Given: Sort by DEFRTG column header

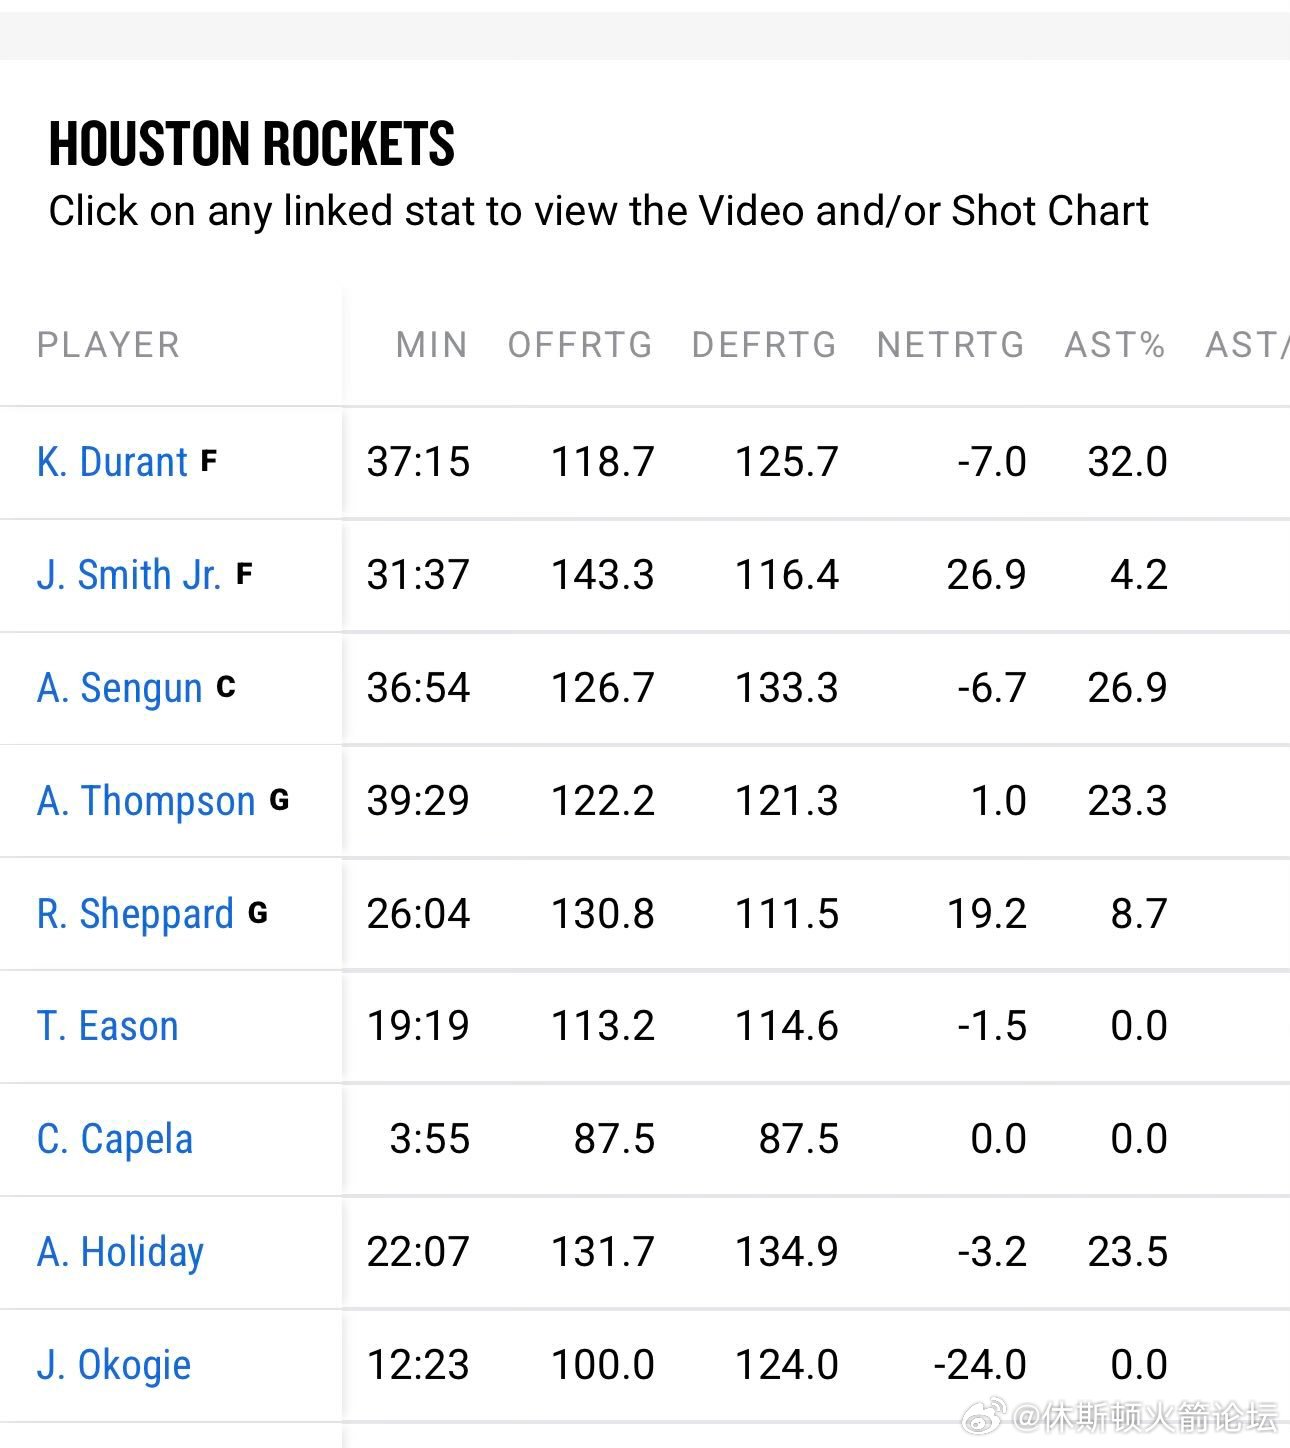Looking at the screenshot, I should [764, 345].
